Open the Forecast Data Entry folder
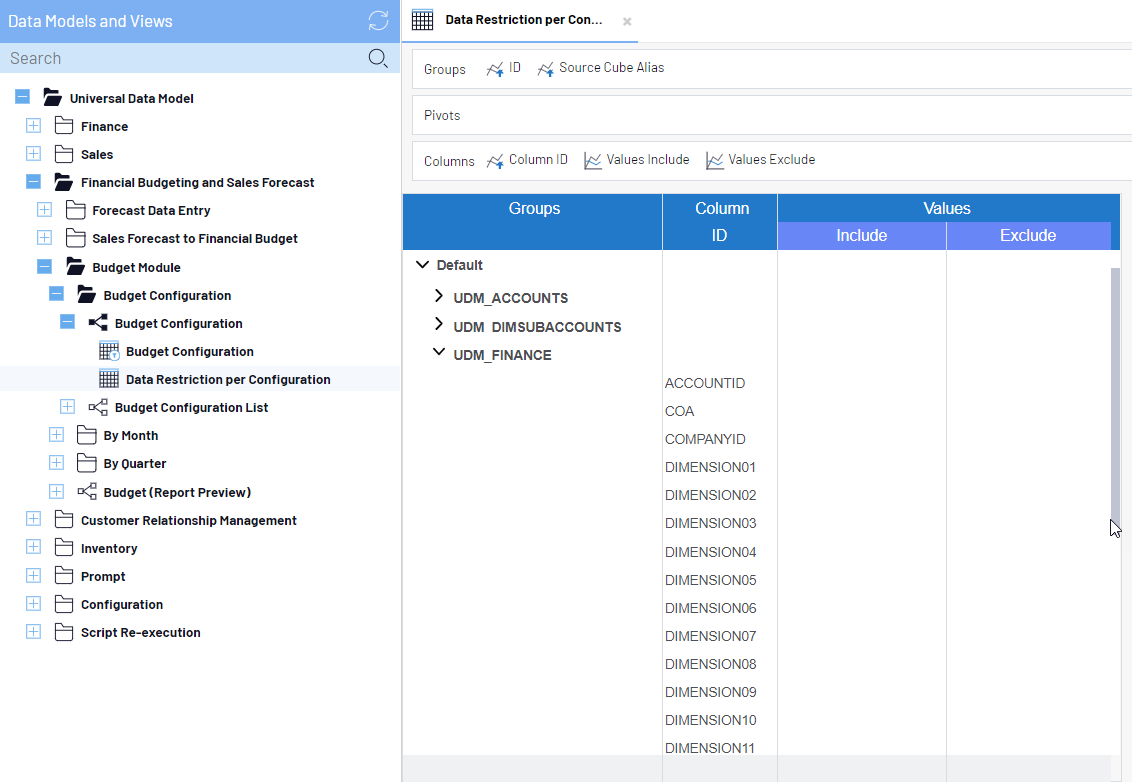1132x782 pixels. pos(150,211)
